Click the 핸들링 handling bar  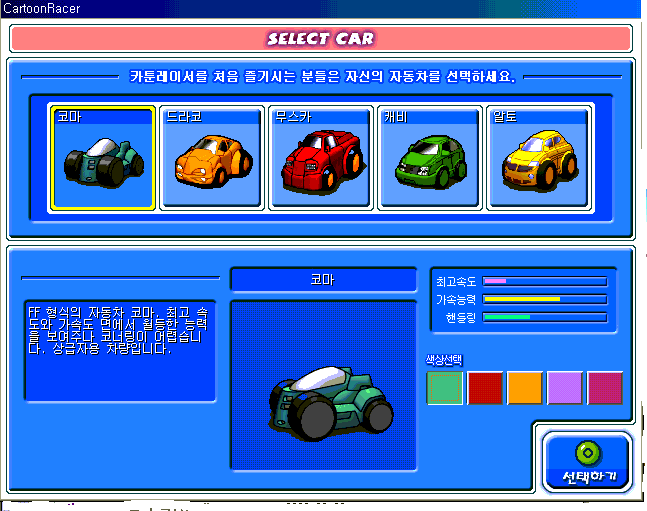pos(545,317)
